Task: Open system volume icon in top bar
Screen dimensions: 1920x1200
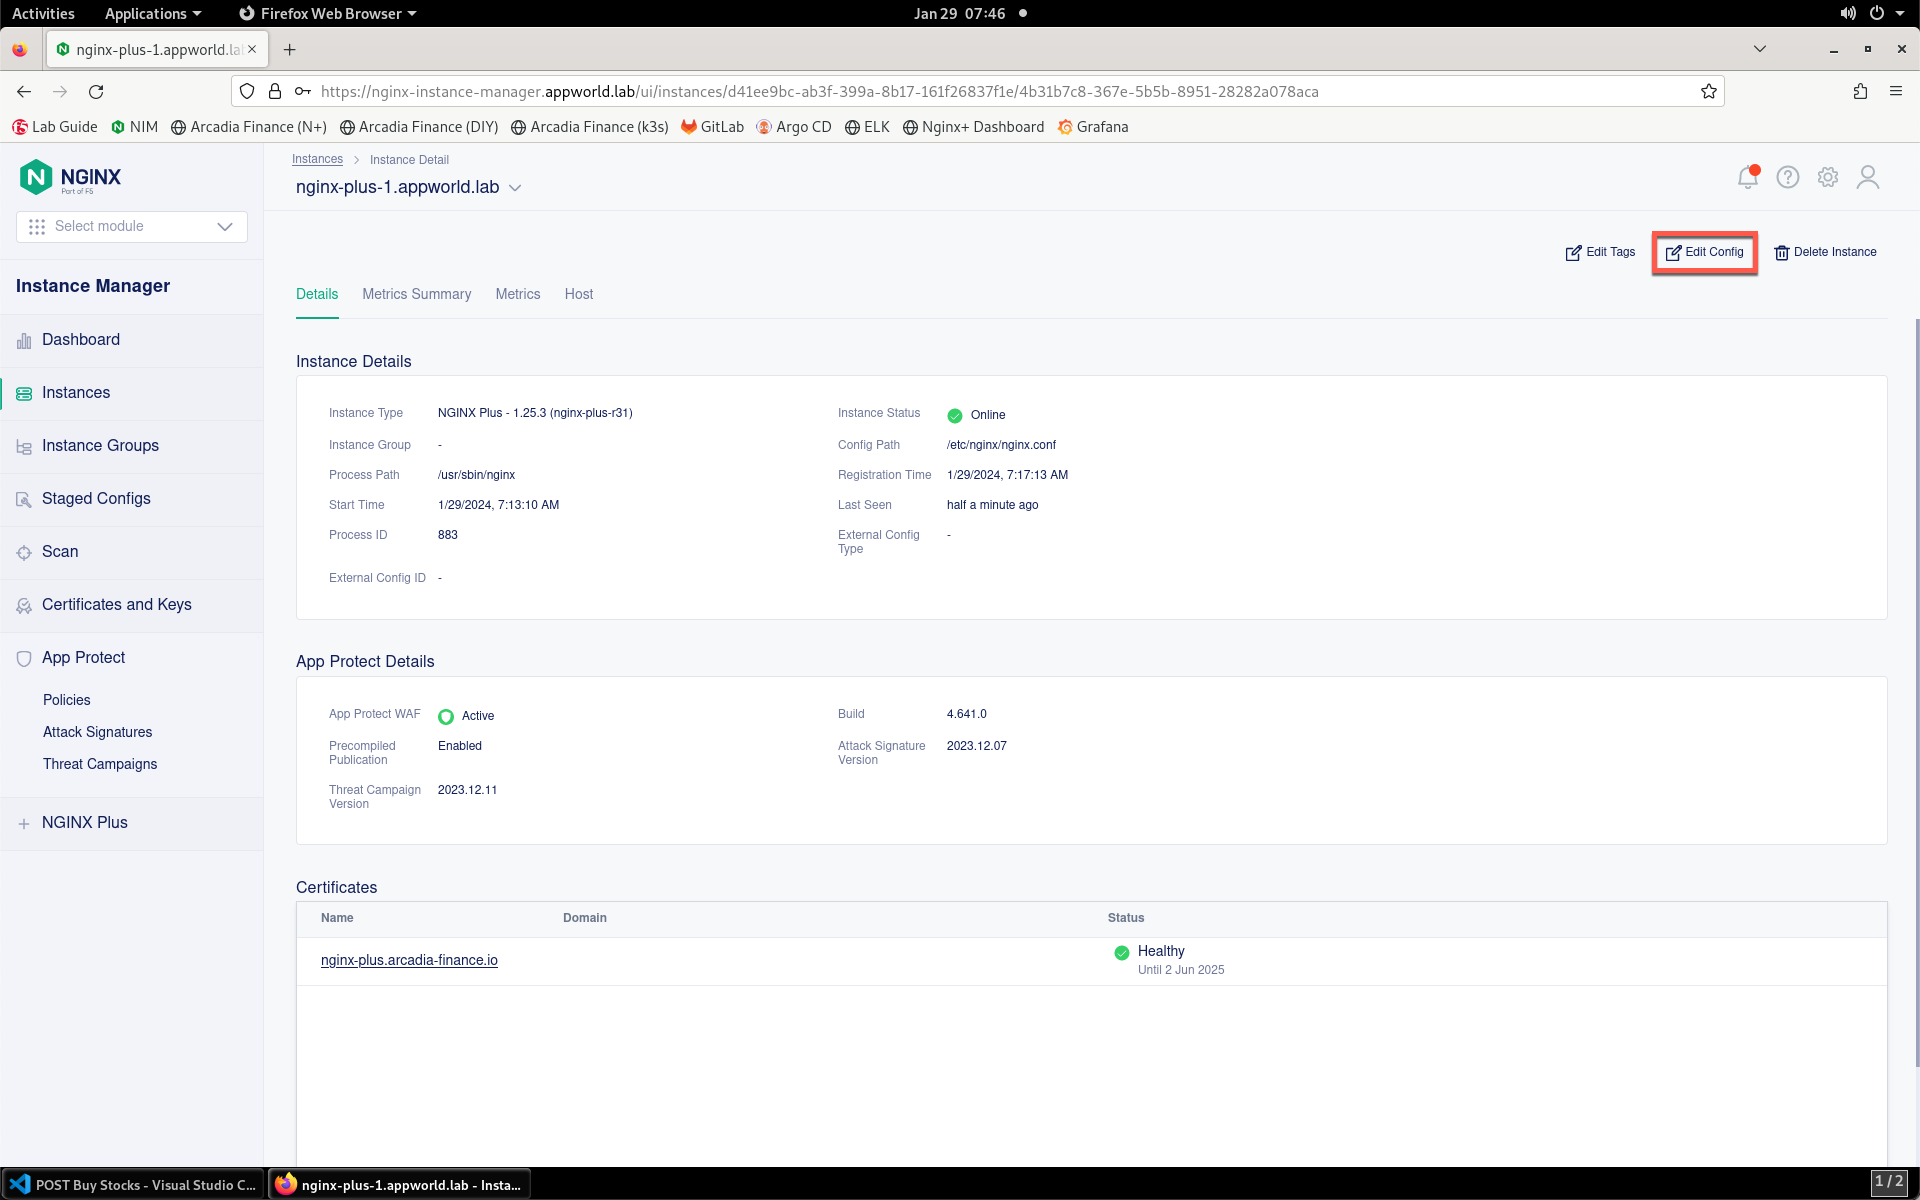Action: (1847, 13)
